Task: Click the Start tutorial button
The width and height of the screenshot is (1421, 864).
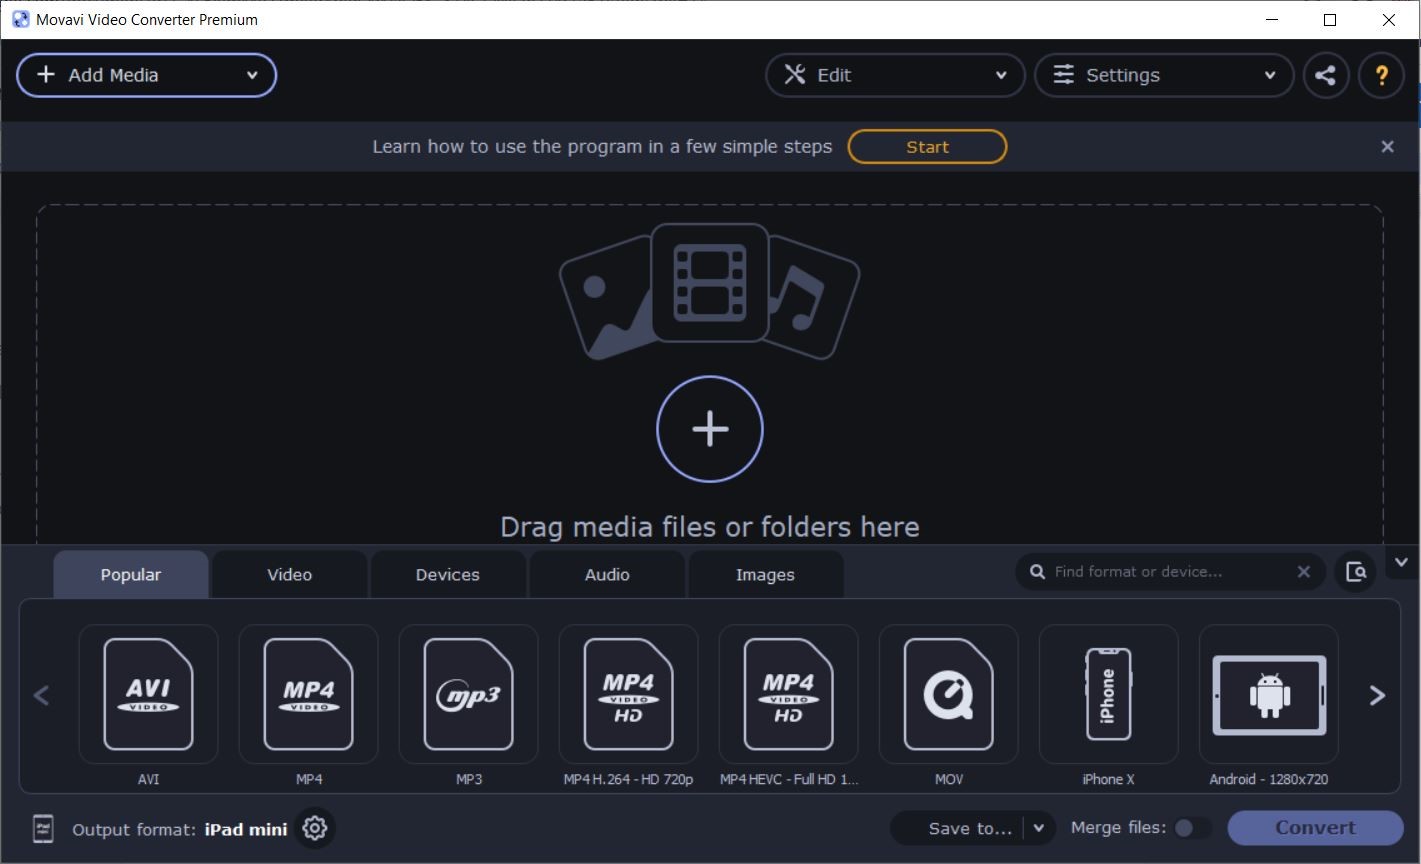Action: pyautogui.click(x=927, y=146)
